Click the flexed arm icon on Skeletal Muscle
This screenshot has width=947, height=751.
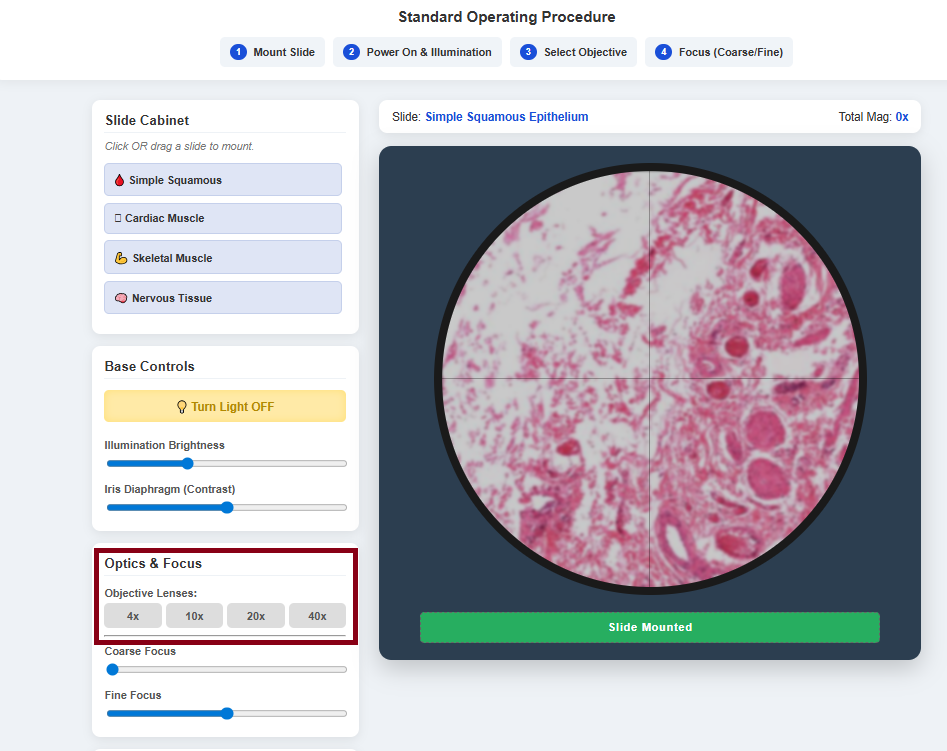[121, 258]
